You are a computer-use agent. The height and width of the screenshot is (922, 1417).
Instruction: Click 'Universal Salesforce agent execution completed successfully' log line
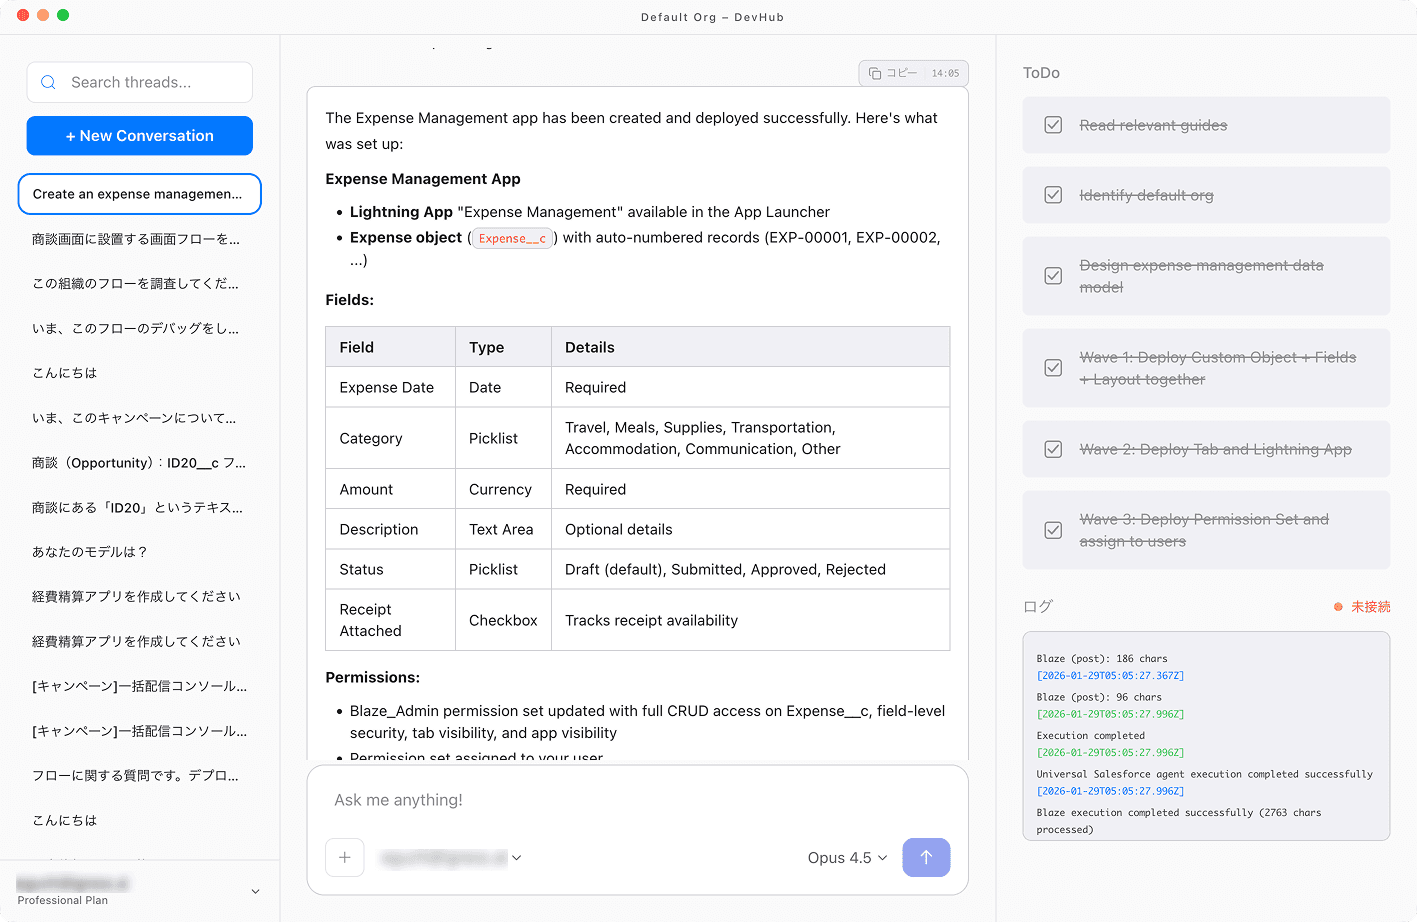point(1204,774)
